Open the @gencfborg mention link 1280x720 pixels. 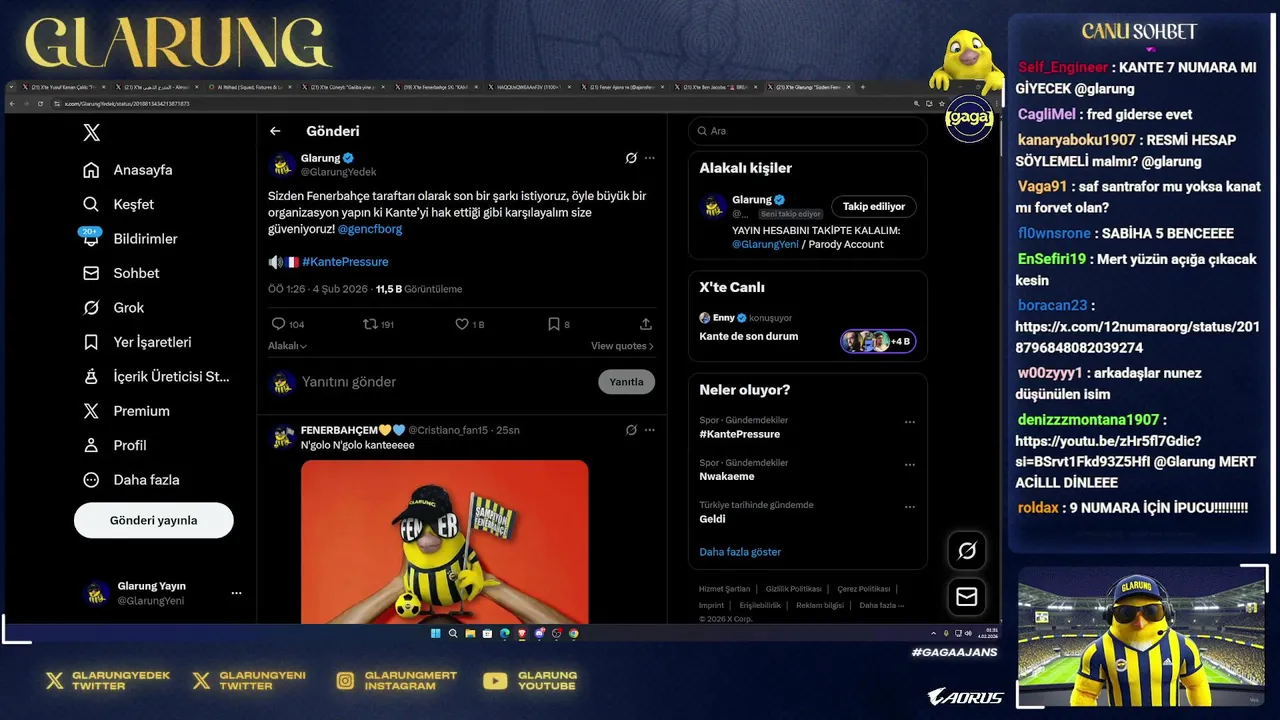pos(370,229)
